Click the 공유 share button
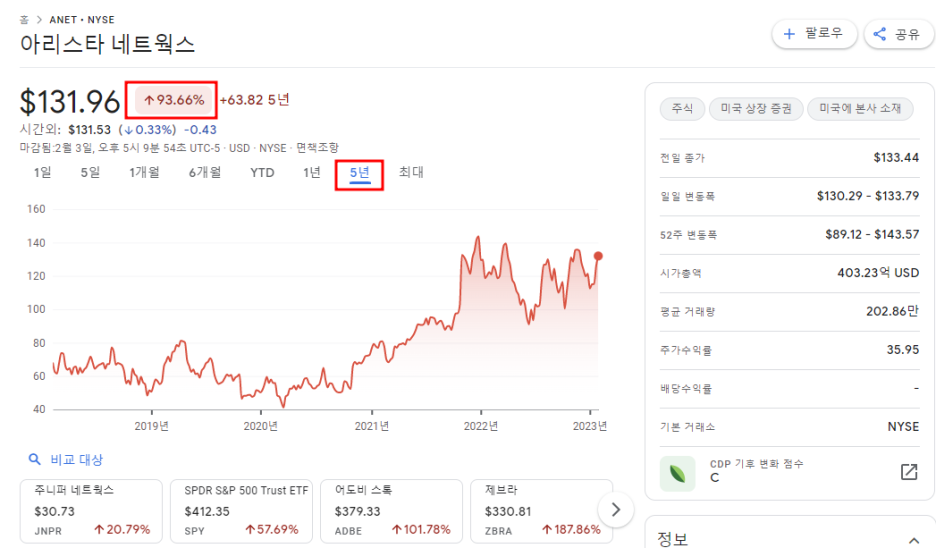Screen dimensions: 936x548 coord(897,34)
